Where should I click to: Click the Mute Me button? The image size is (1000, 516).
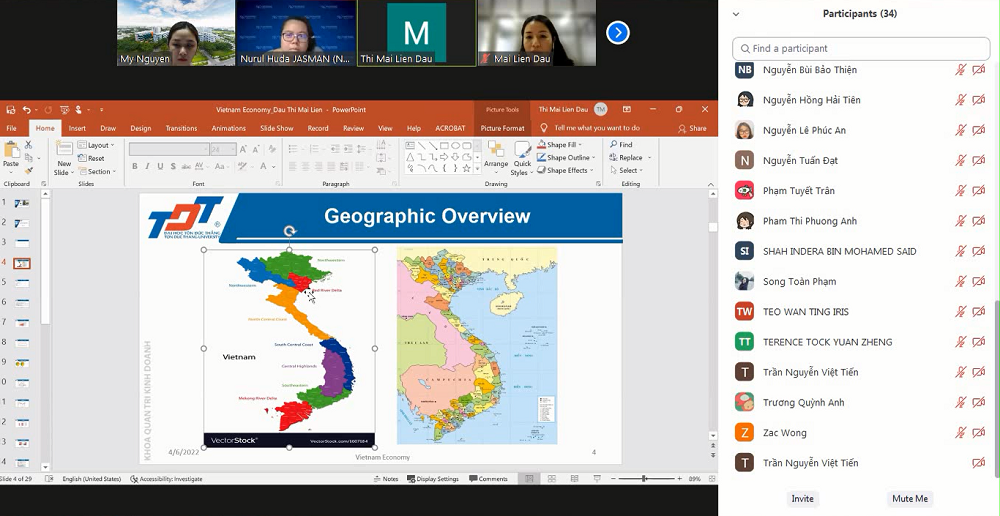(910, 499)
